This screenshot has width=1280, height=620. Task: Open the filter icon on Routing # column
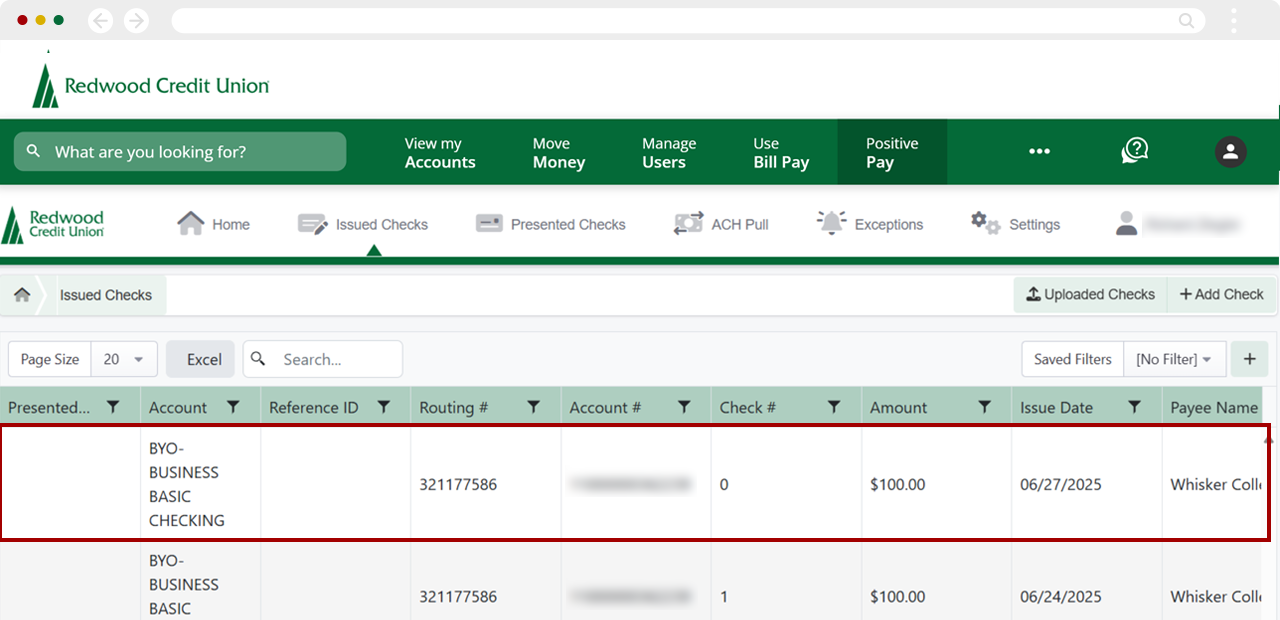pos(533,407)
